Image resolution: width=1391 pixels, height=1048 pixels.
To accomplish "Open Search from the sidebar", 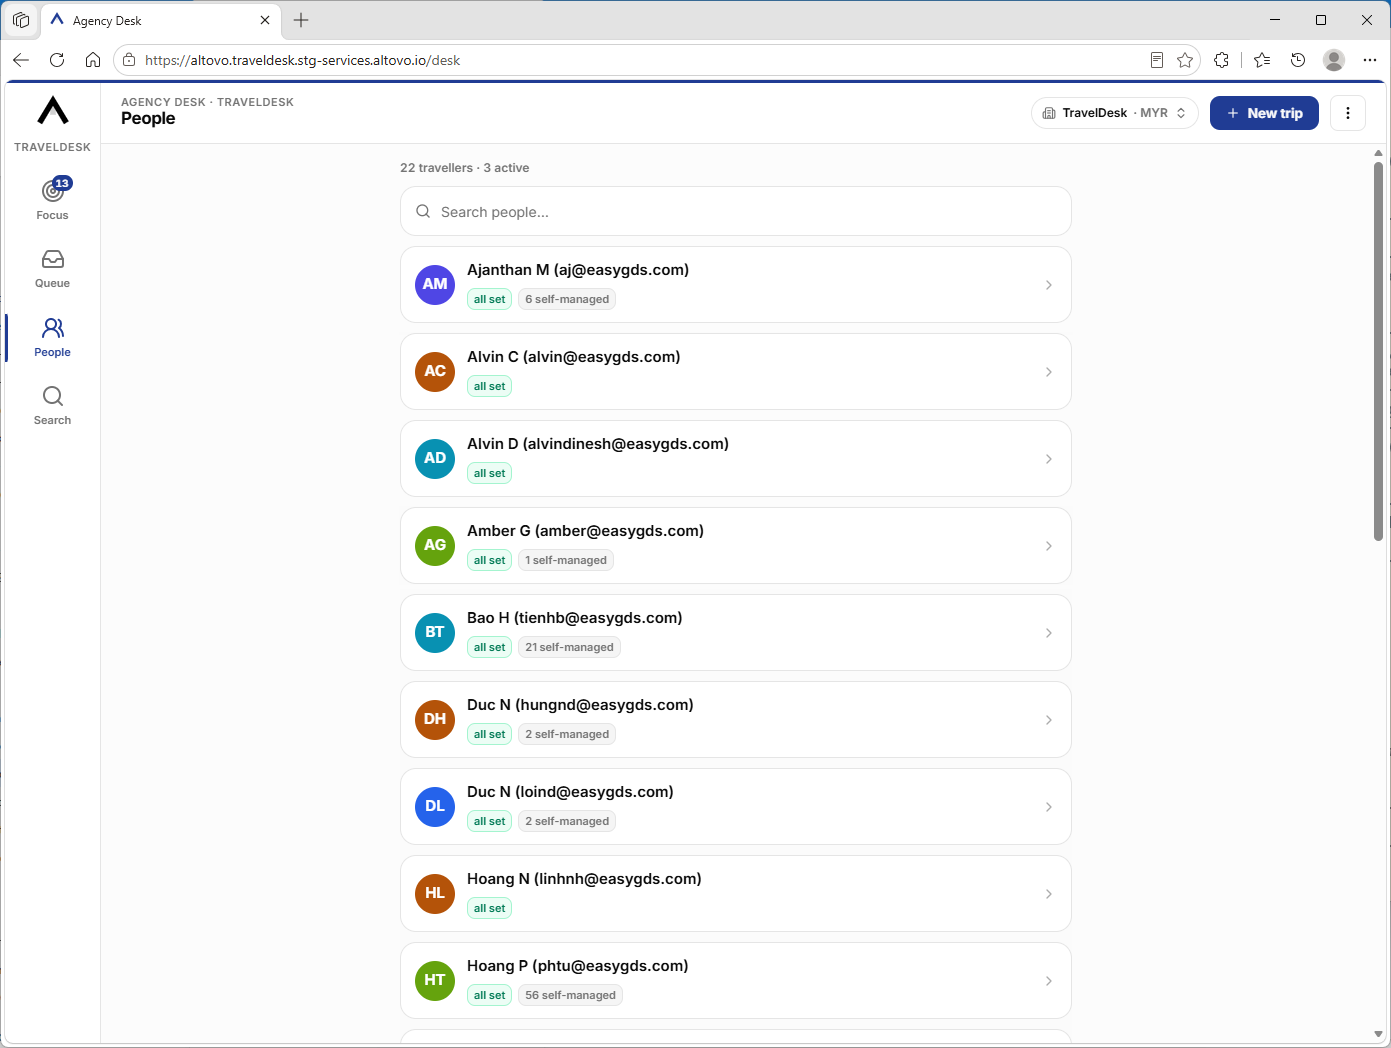I will (53, 406).
